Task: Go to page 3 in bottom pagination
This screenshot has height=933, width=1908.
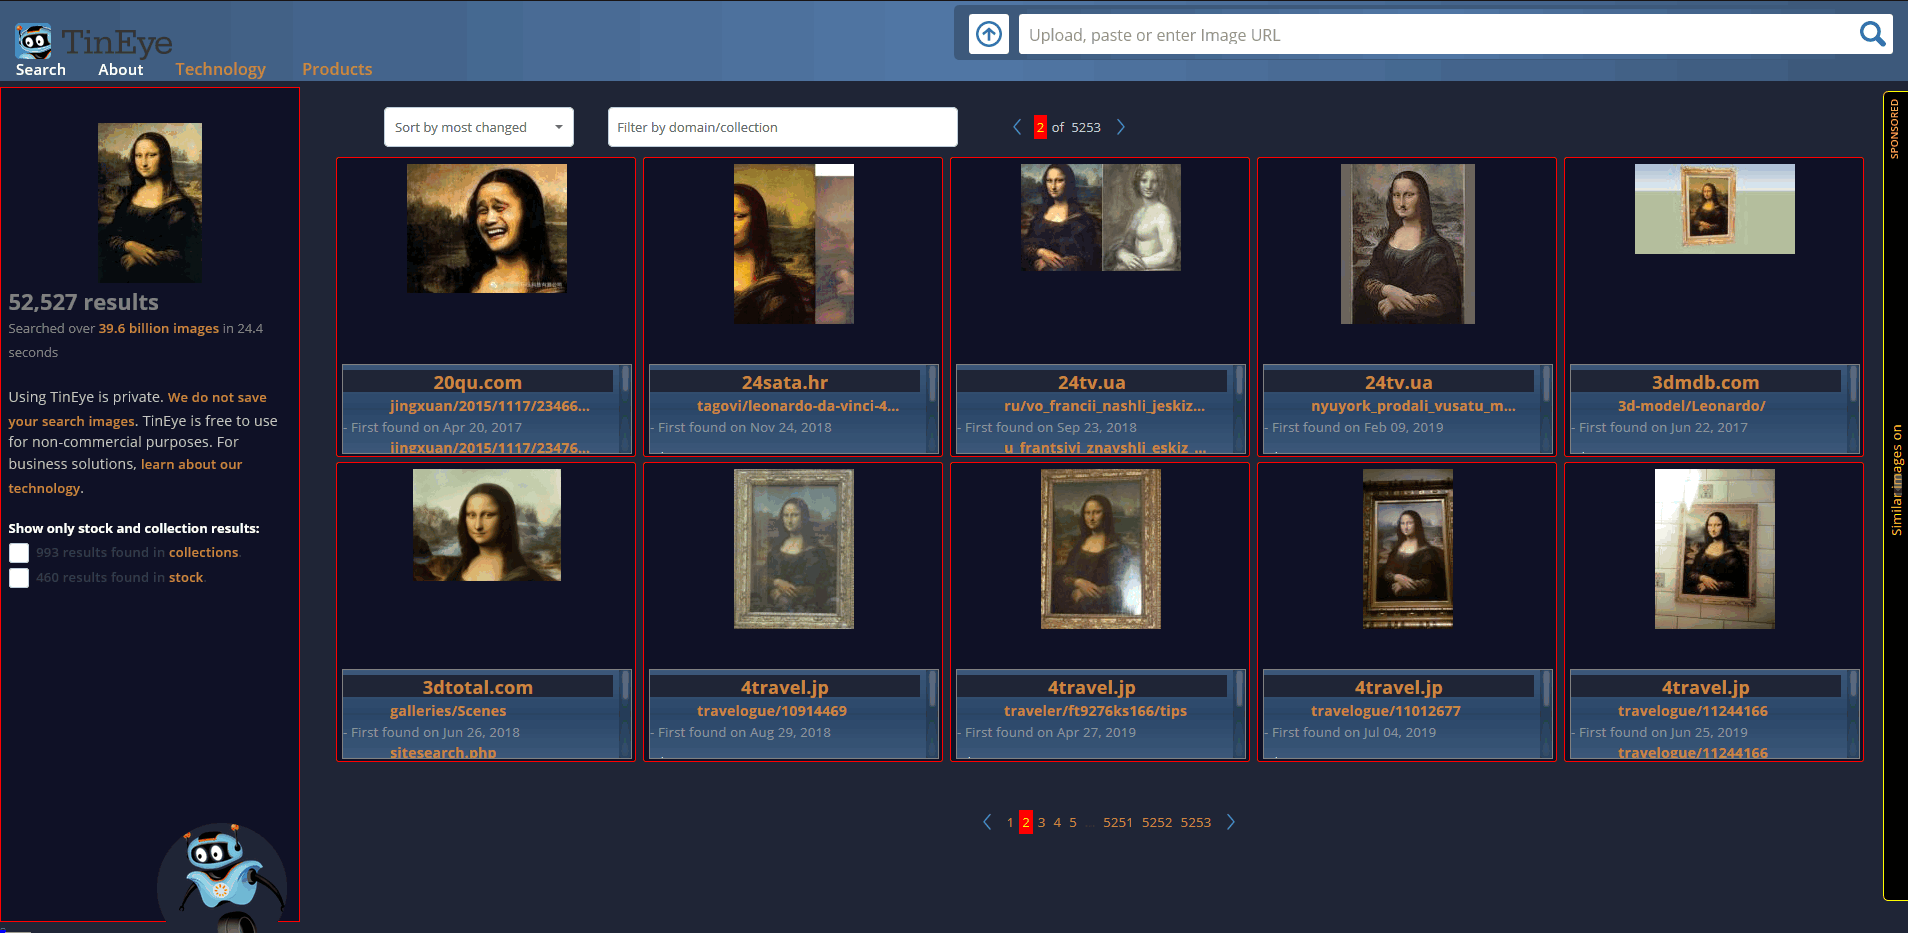Action: 1041,822
